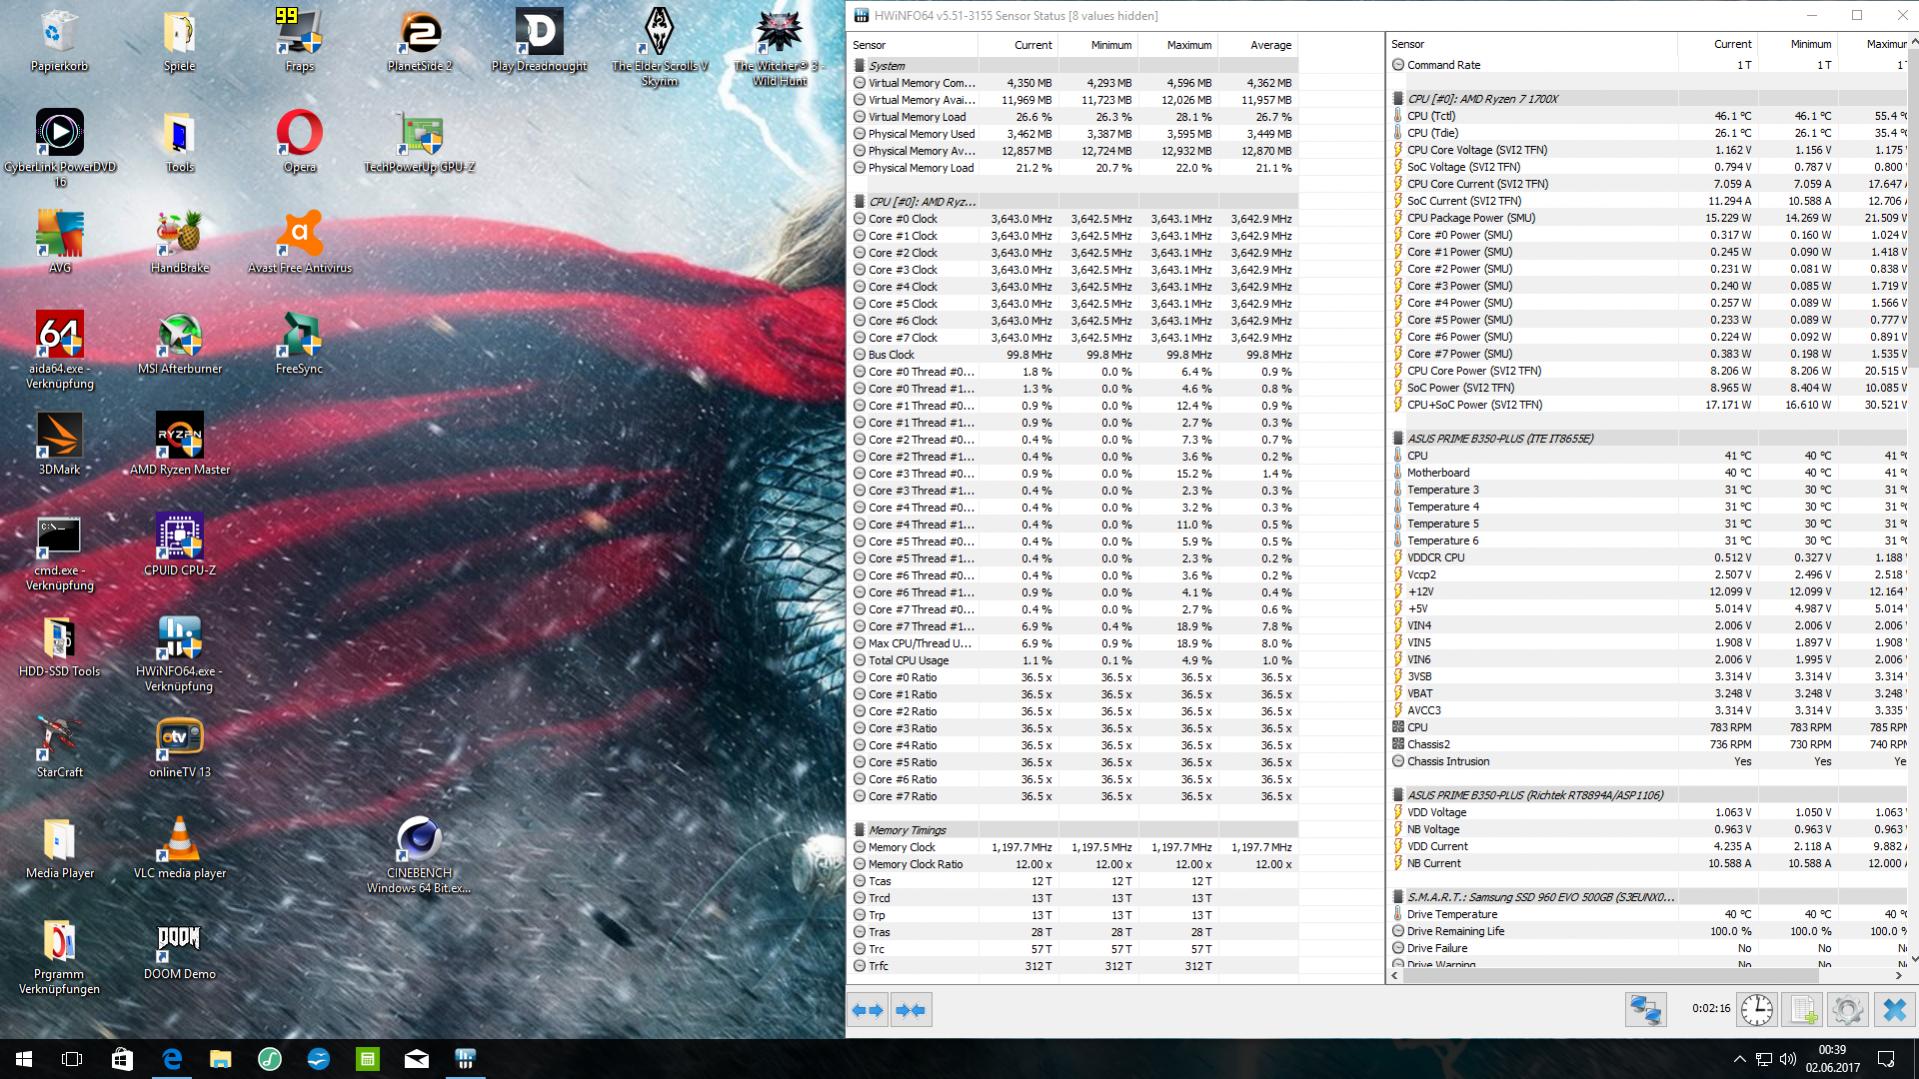Open HWiNFO remote network sensor button
Viewport: 1919px width, 1079px height.
(1645, 1010)
